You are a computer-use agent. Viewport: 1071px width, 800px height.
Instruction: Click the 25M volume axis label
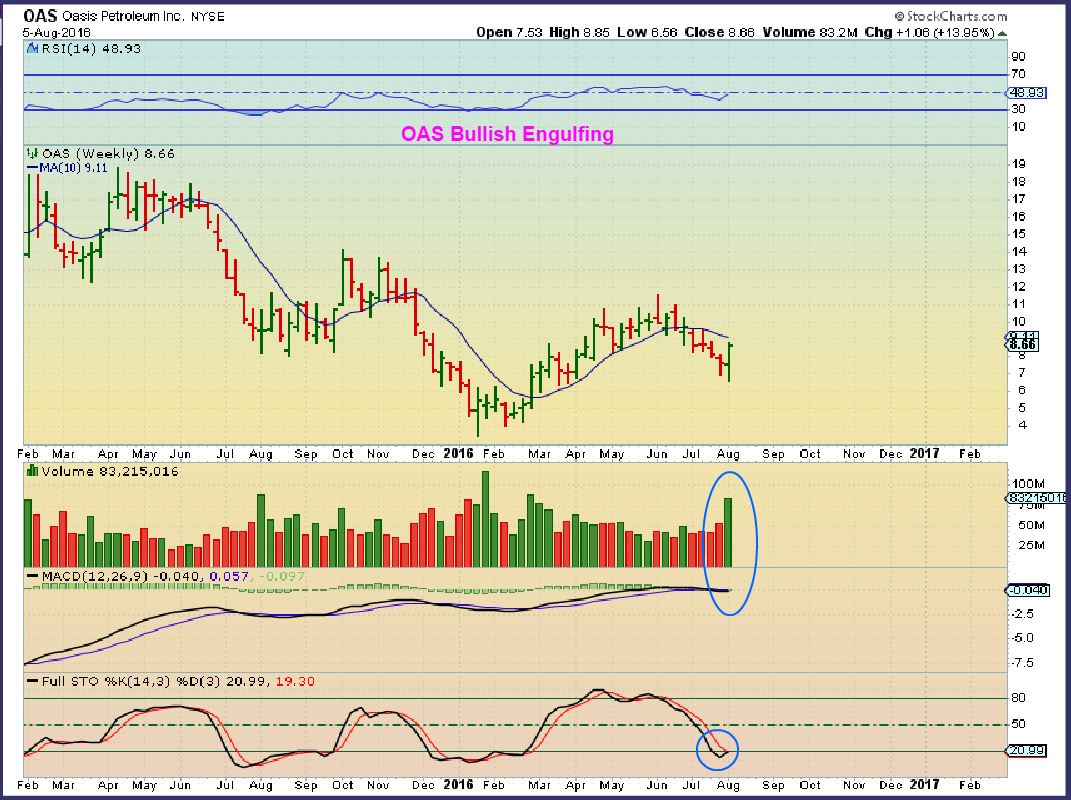click(x=1031, y=545)
